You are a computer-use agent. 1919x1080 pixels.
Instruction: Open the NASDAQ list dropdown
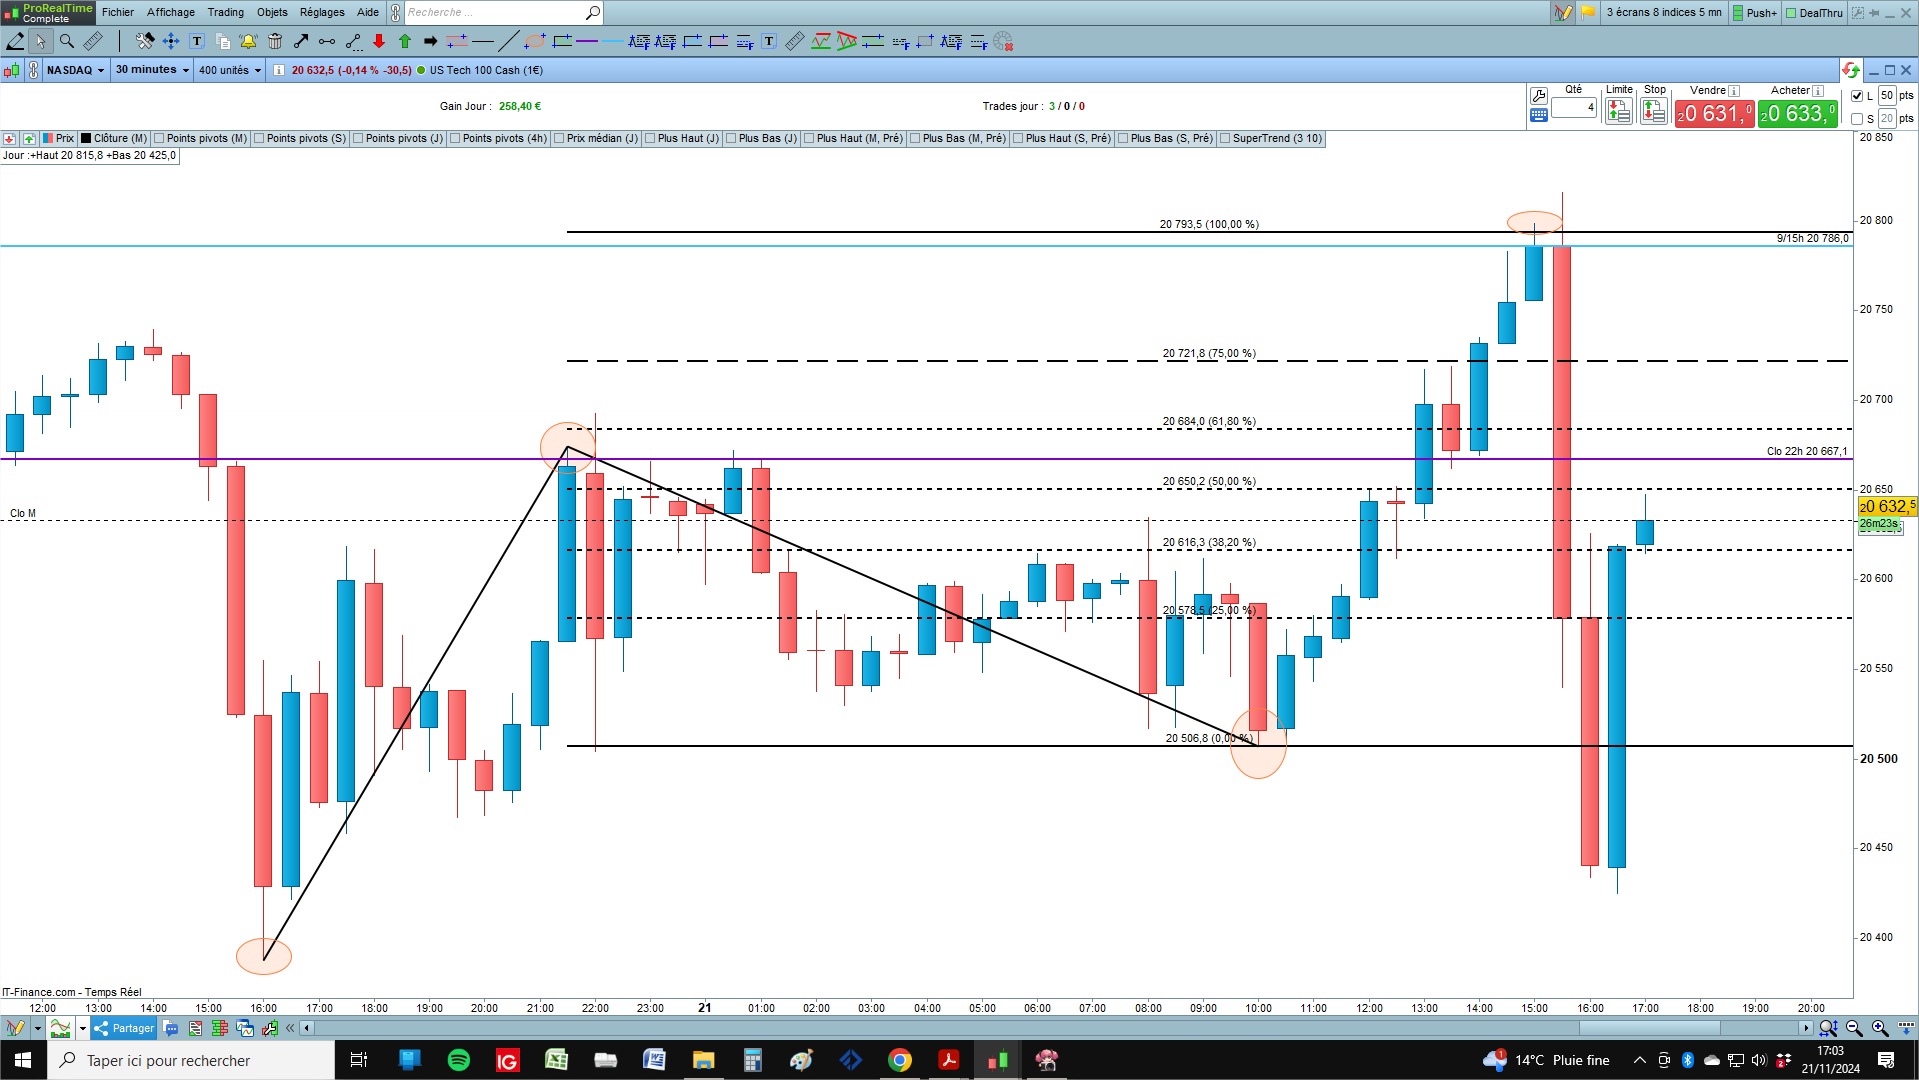75,70
